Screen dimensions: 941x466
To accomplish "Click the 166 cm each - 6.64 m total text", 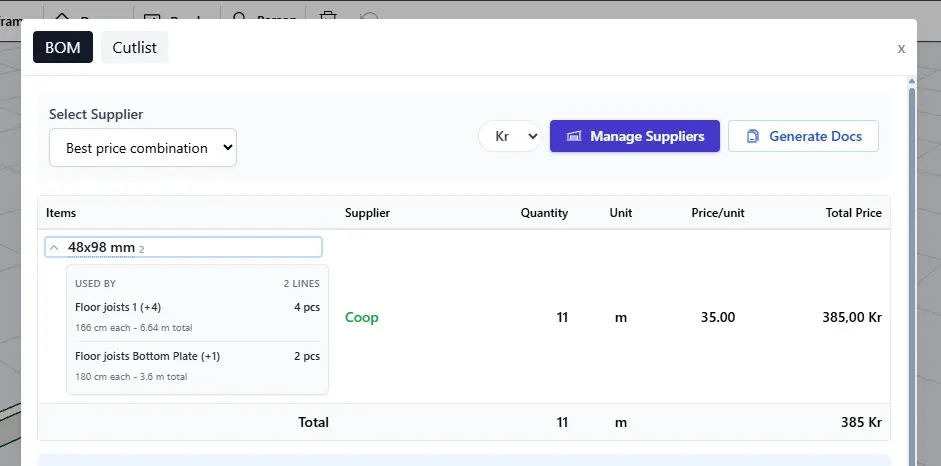I will pyautogui.click(x=133, y=328).
